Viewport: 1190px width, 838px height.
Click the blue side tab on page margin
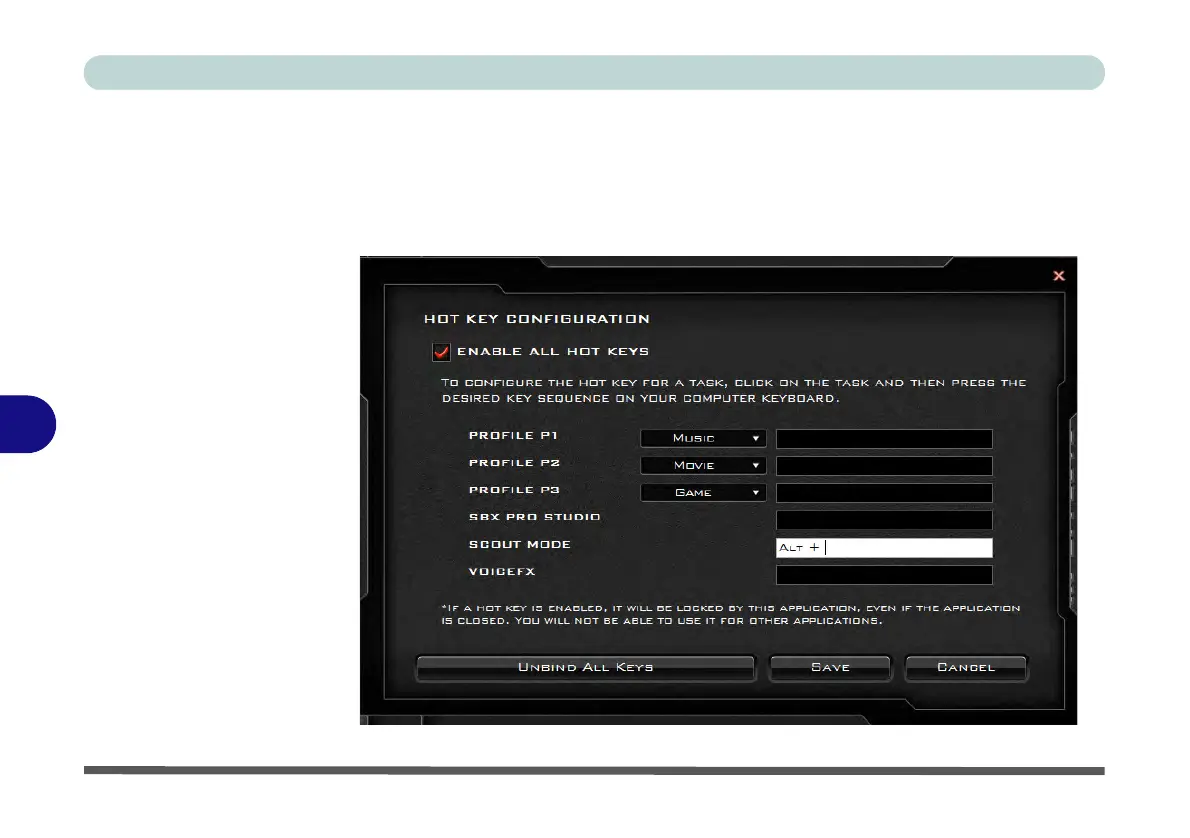coord(27,424)
